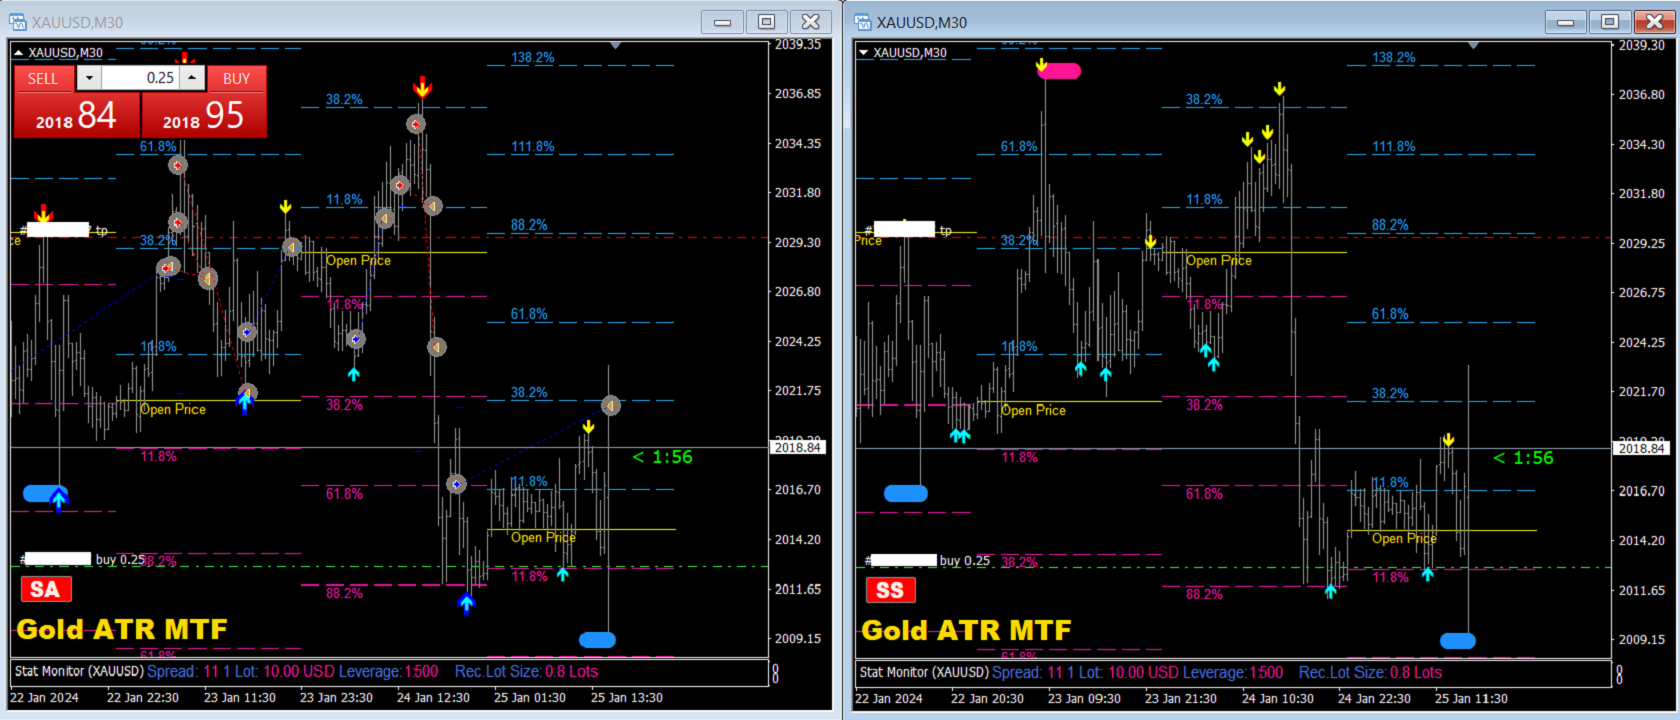Decrease lot volume with the down arrow
Screen dimensions: 1680x720
click(89, 78)
